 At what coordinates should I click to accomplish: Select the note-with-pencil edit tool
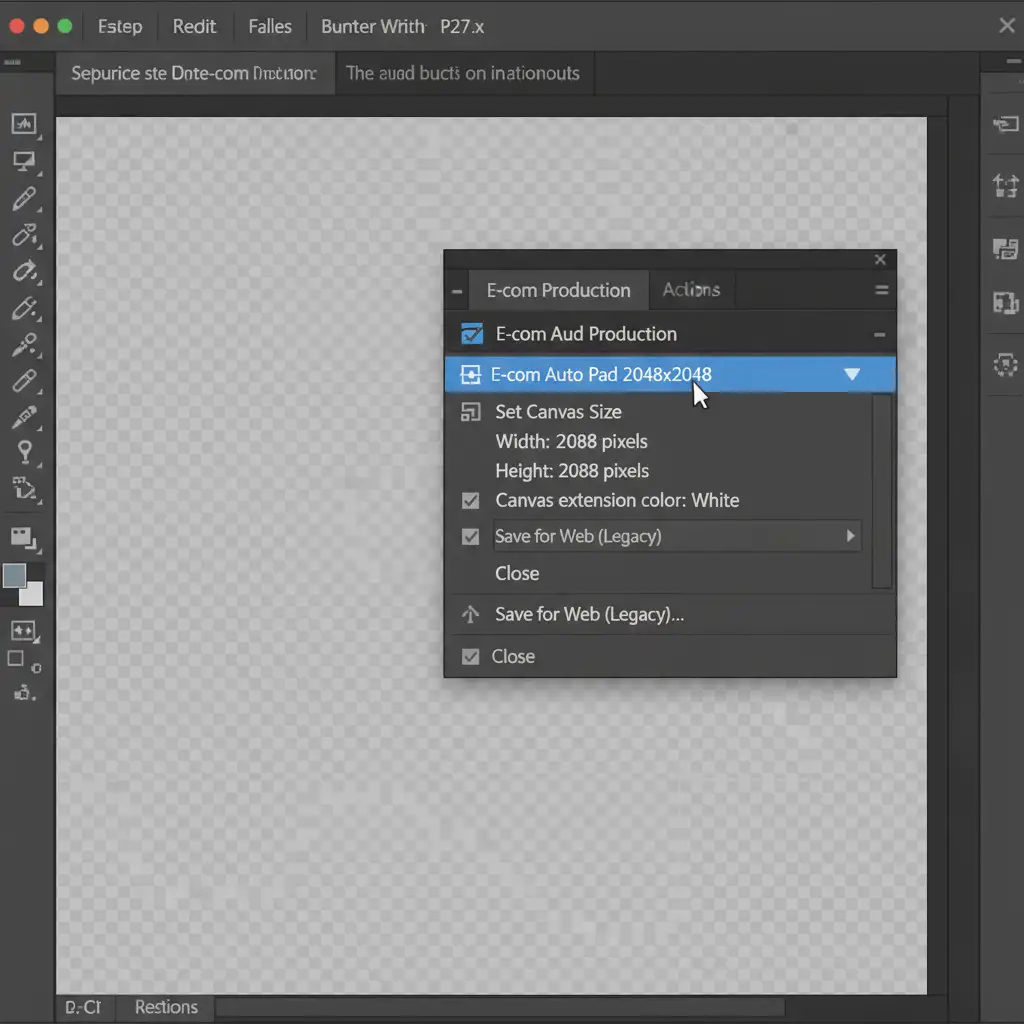tap(23, 489)
